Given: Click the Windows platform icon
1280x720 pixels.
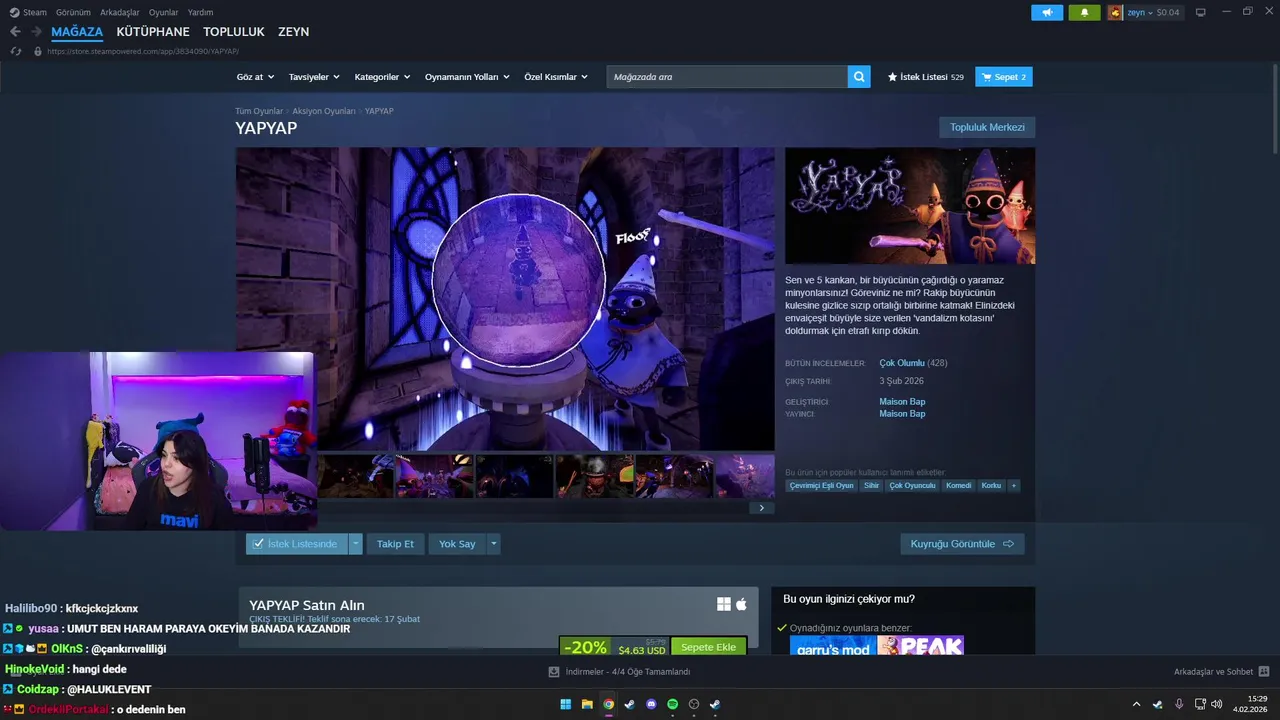Looking at the screenshot, I should click(724, 604).
